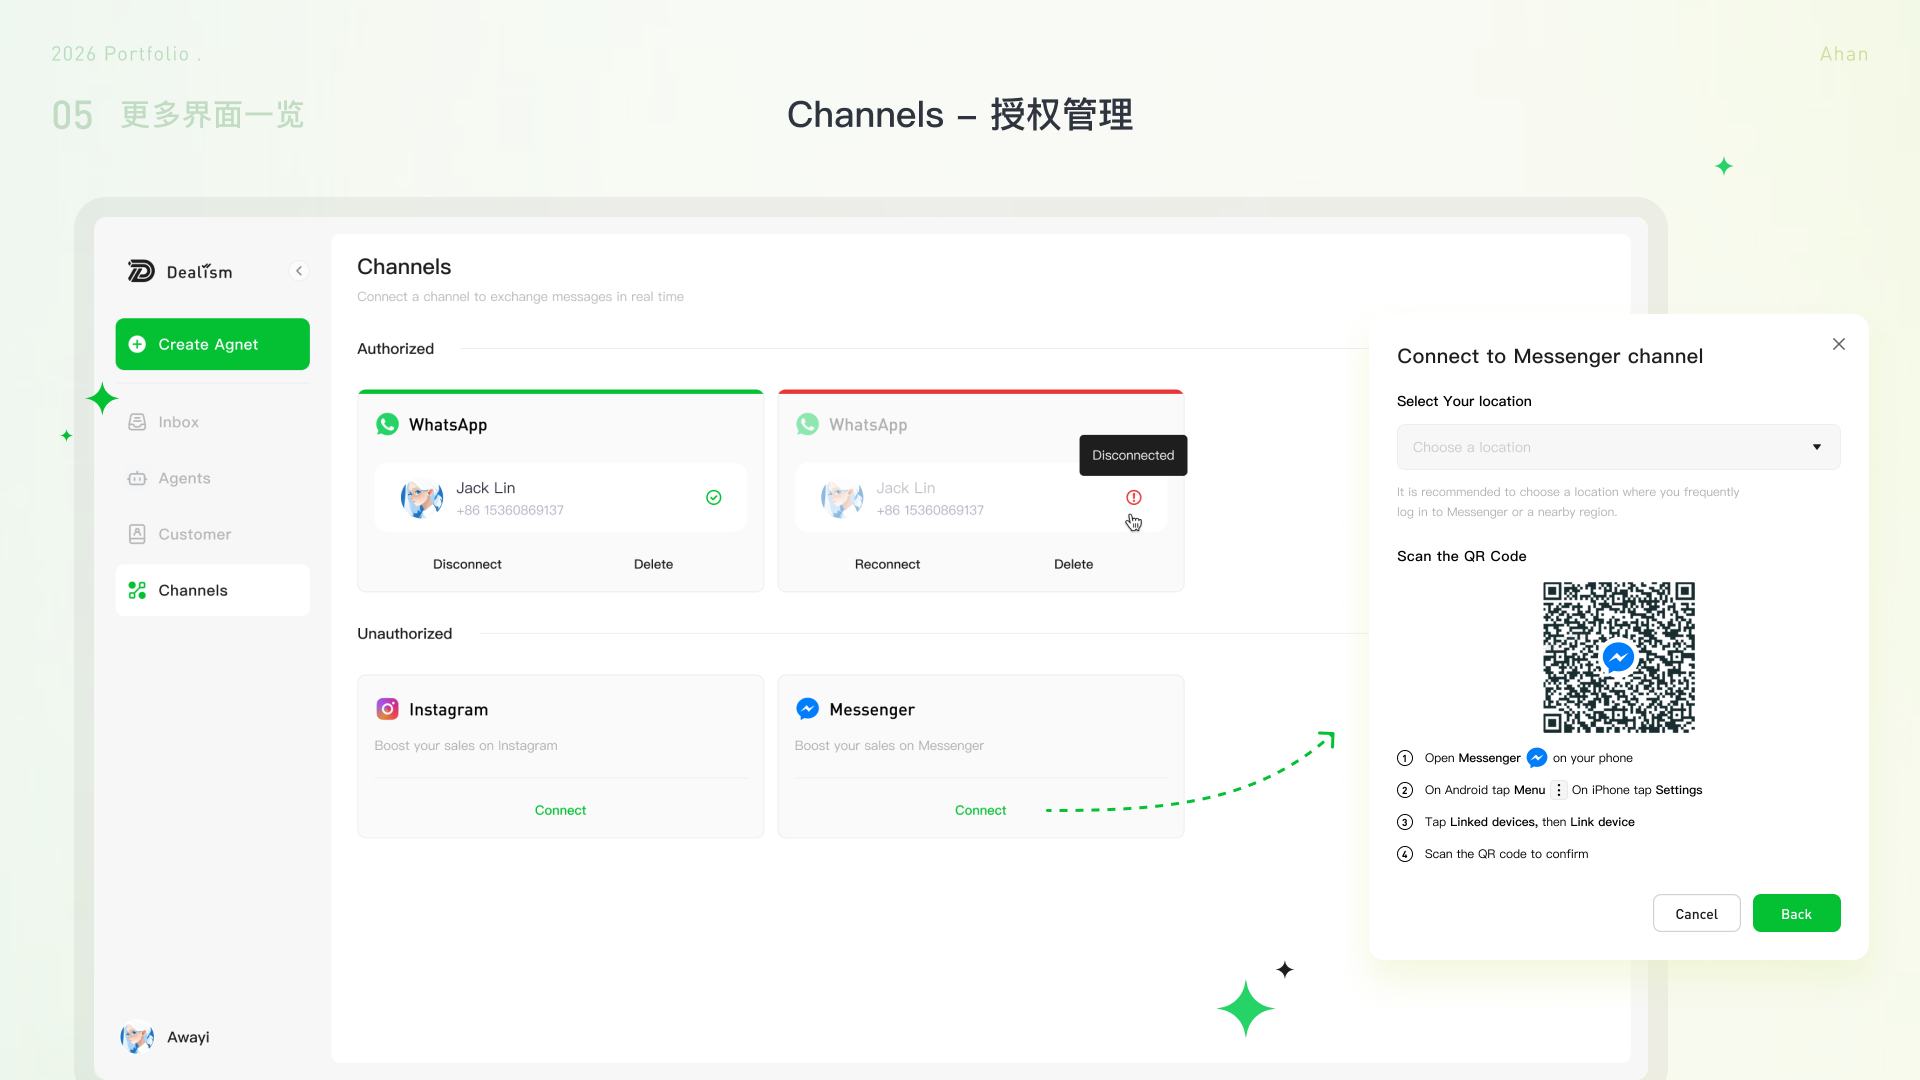Open the Awayi user avatar

pyautogui.click(x=137, y=1037)
